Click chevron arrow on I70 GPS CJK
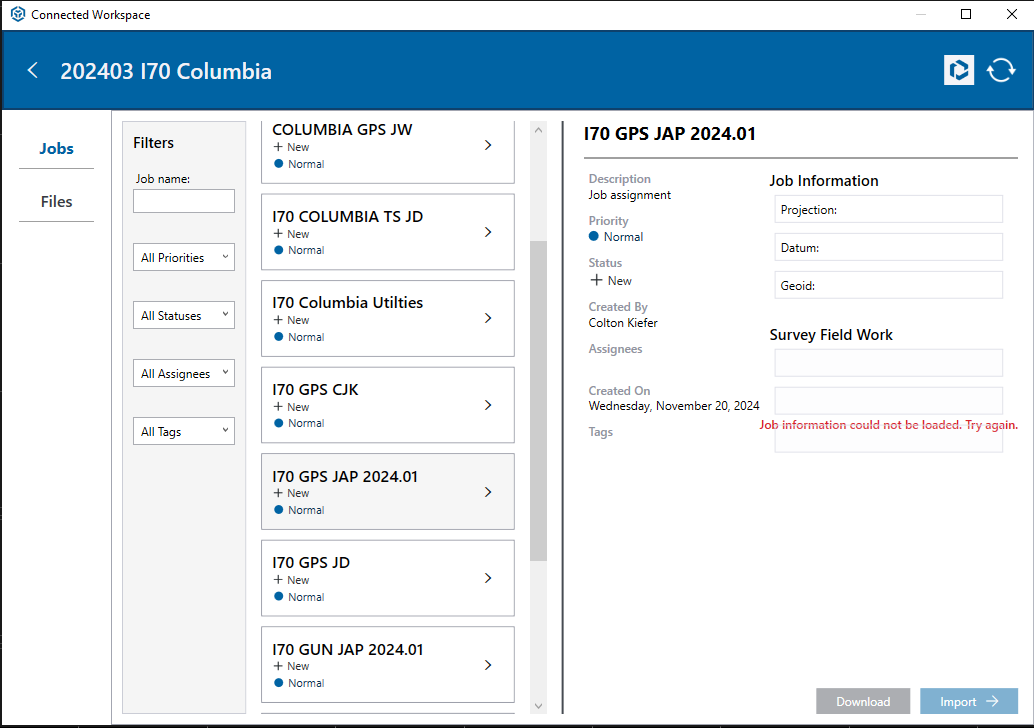This screenshot has height=728, width=1034. pyautogui.click(x=488, y=405)
